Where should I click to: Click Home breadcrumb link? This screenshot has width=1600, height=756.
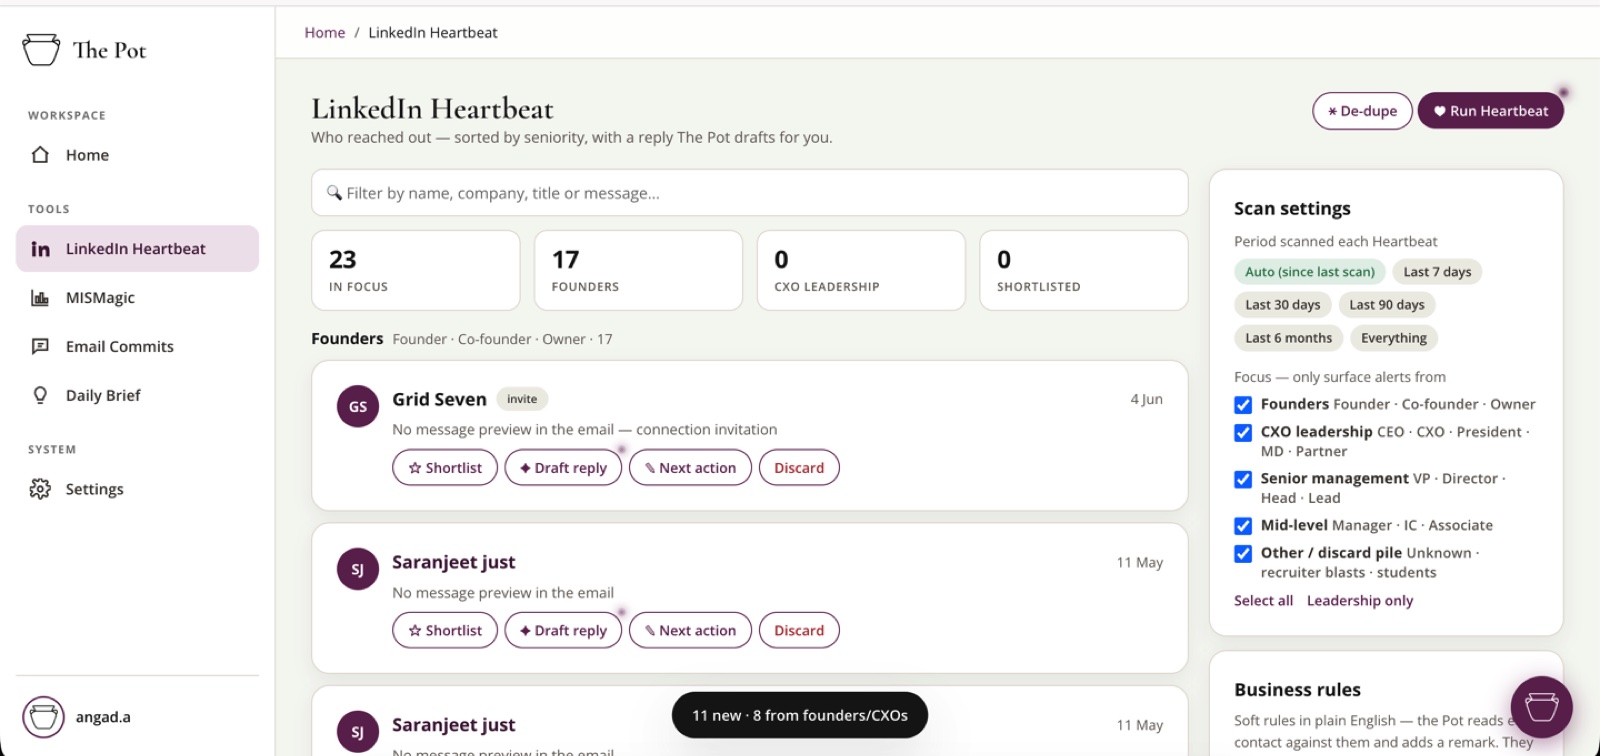(325, 33)
